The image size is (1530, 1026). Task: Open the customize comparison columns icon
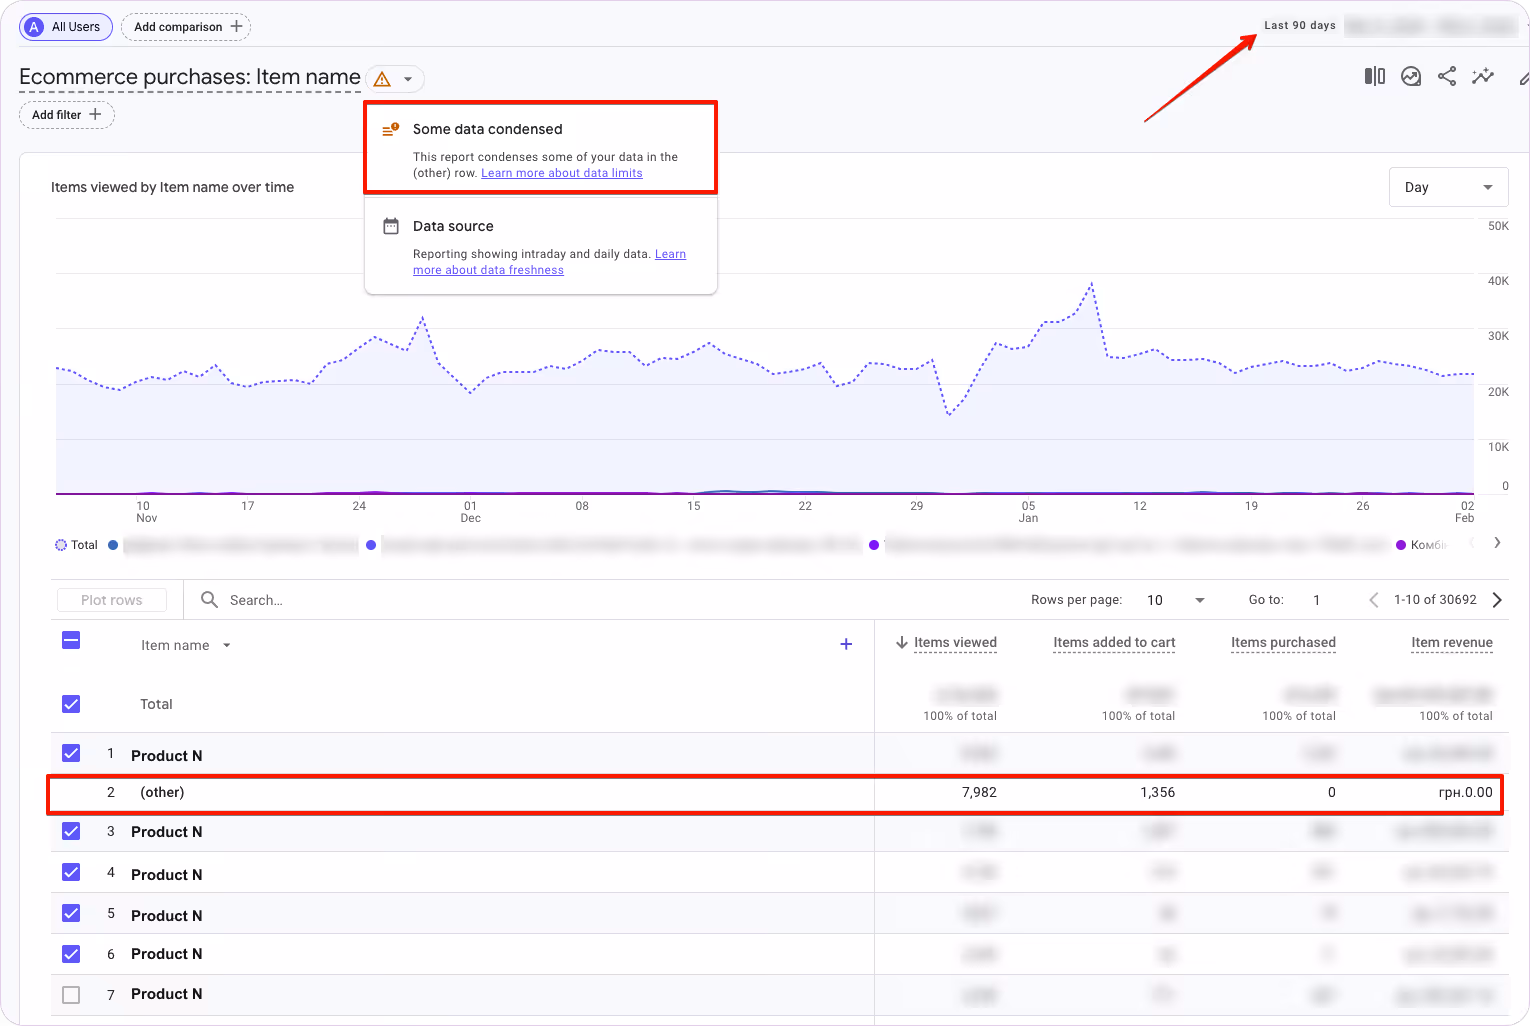tap(1375, 76)
